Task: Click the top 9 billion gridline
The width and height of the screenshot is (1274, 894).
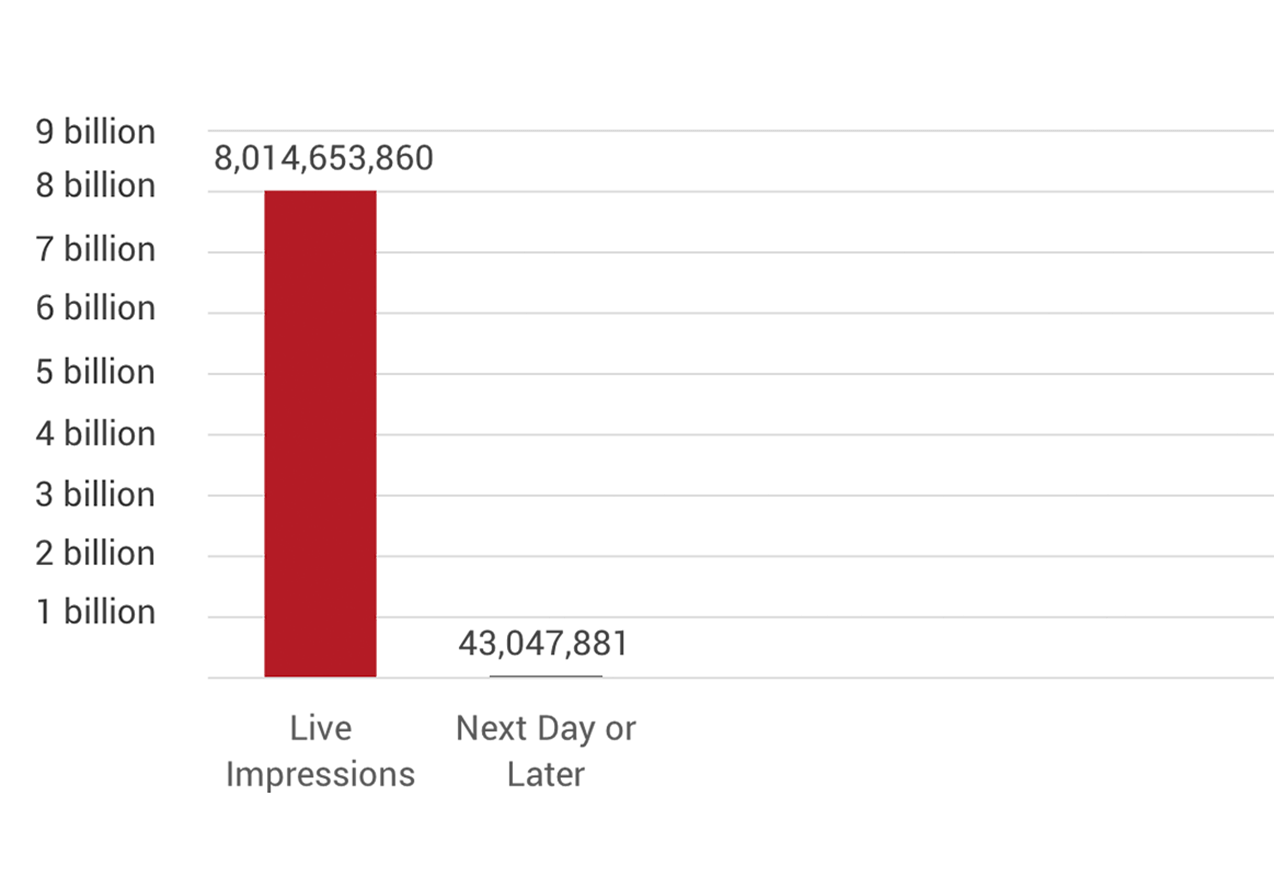Action: pyautogui.click(x=740, y=130)
